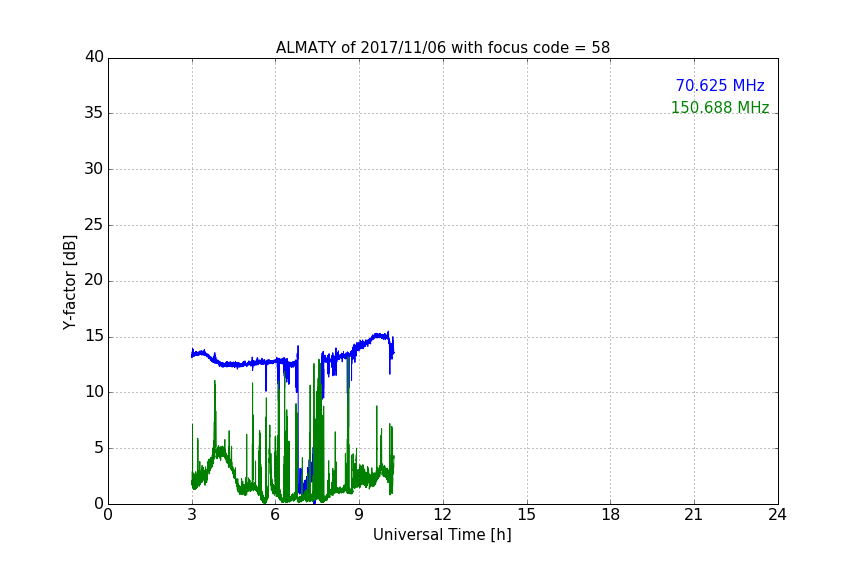The height and width of the screenshot is (576, 864).
Task: Click x-axis tick label '21'
Action: point(694,515)
